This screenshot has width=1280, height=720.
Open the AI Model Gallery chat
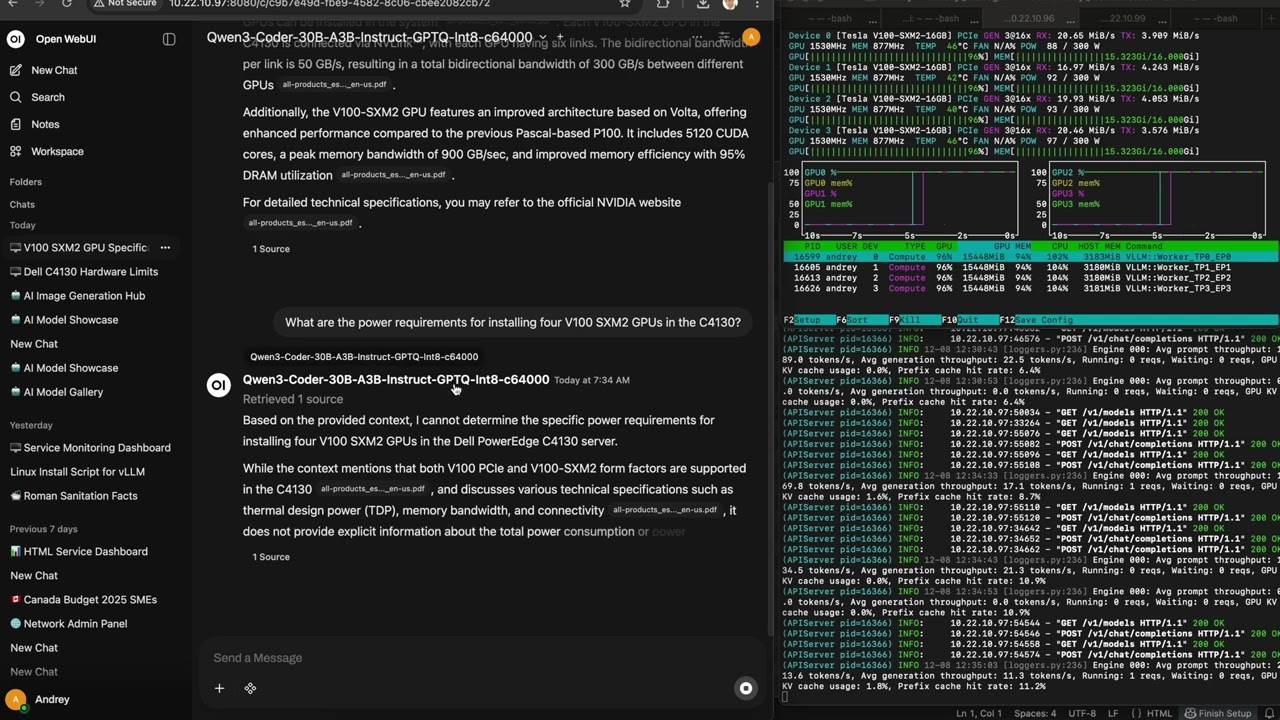[63, 392]
